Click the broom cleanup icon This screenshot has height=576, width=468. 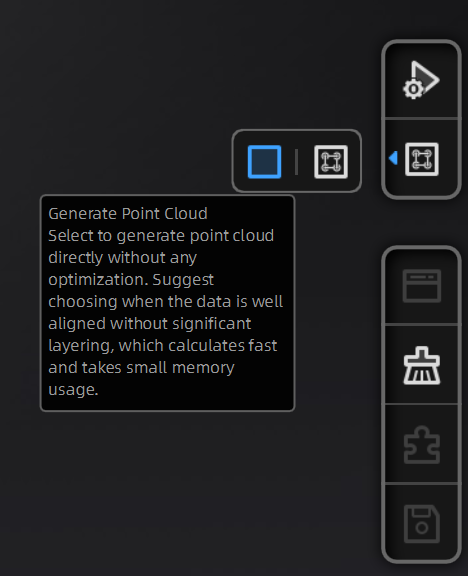tap(422, 366)
